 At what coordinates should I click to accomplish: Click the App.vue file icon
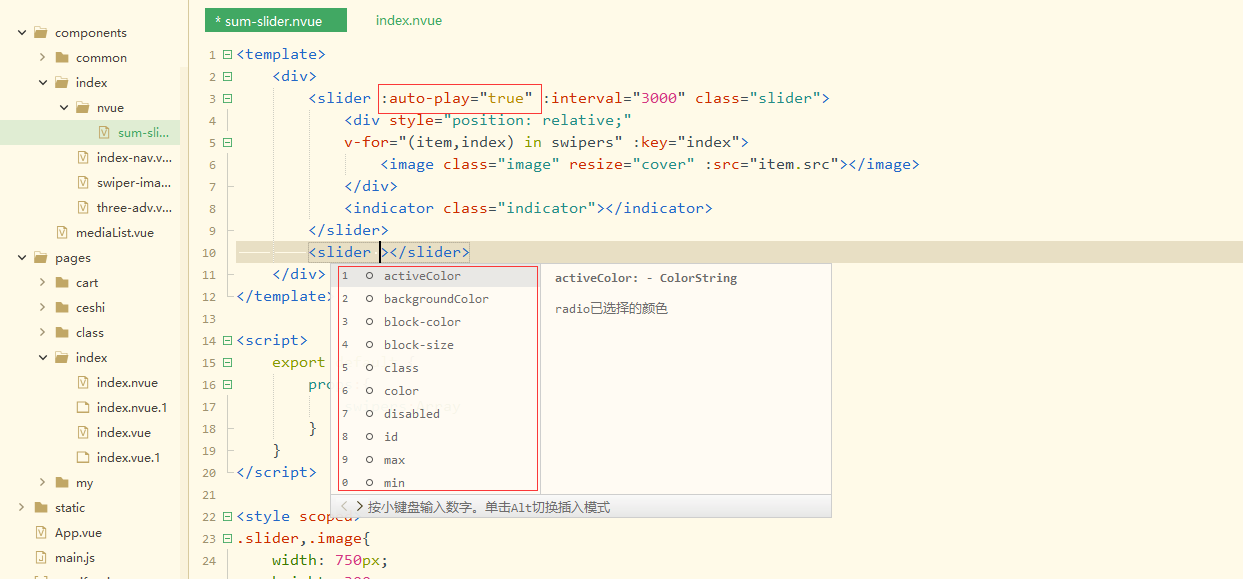[41, 533]
